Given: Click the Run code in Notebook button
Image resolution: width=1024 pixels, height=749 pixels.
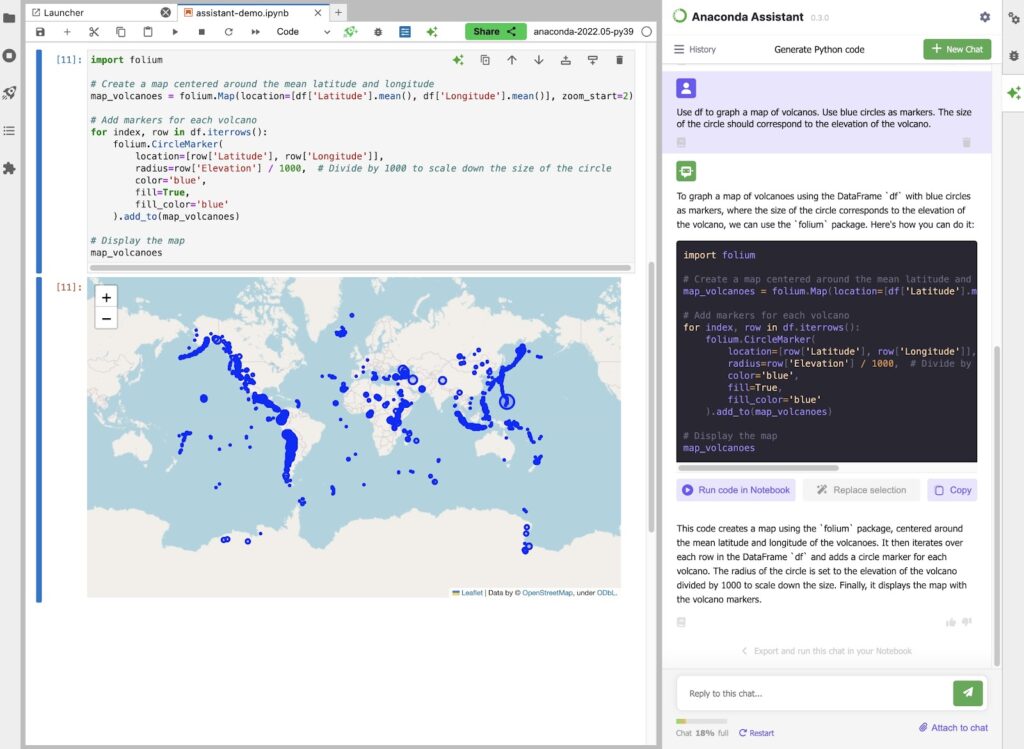Looking at the screenshot, I should (735, 489).
